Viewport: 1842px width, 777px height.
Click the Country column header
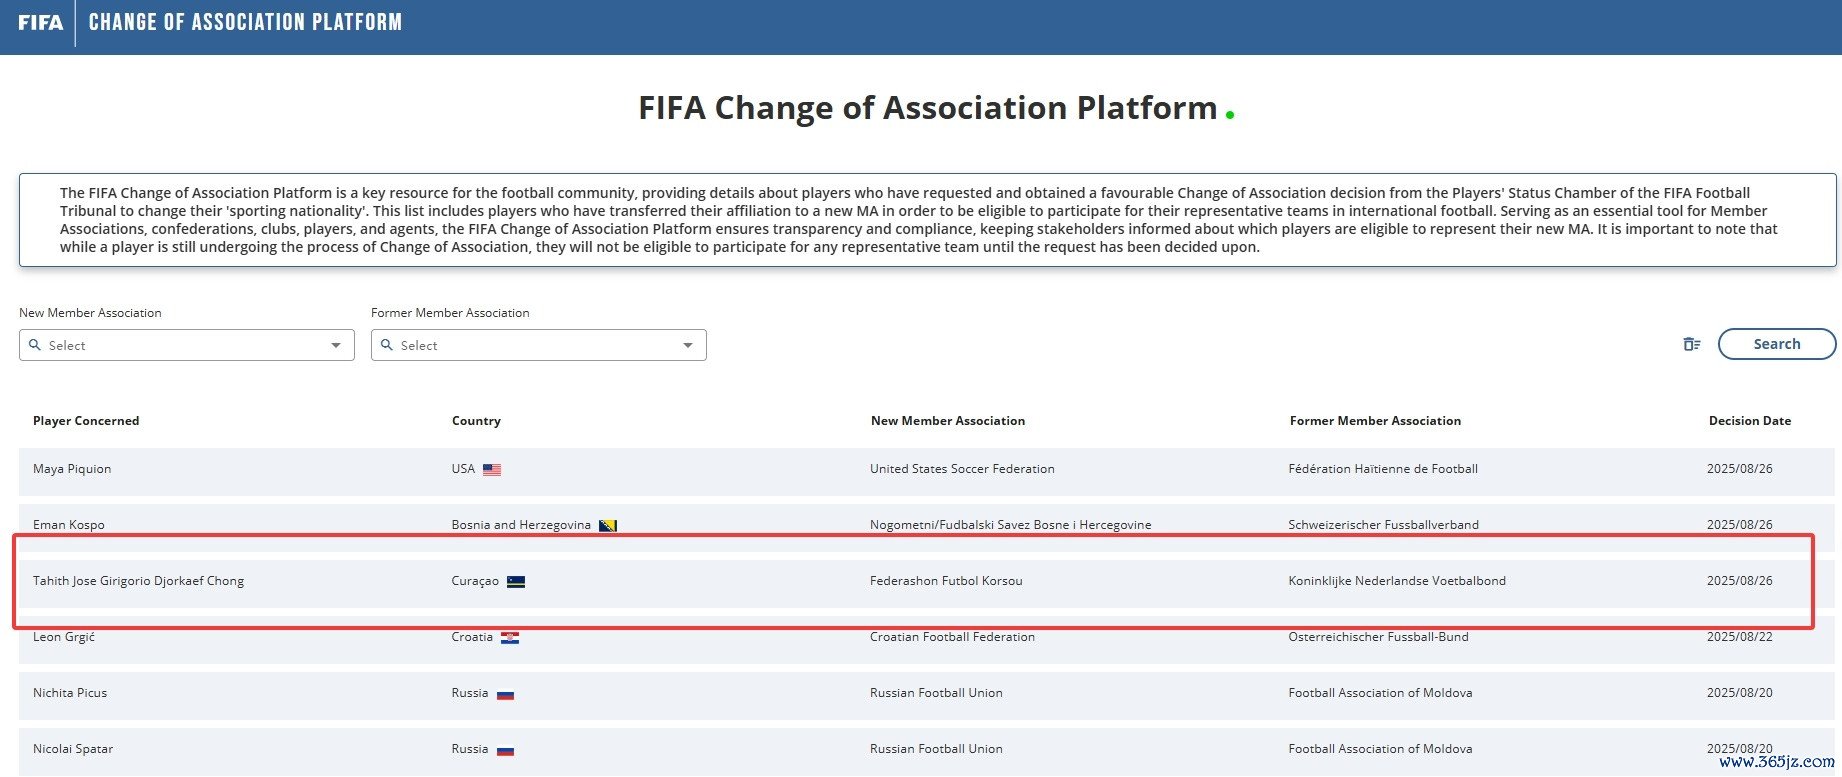tap(476, 421)
